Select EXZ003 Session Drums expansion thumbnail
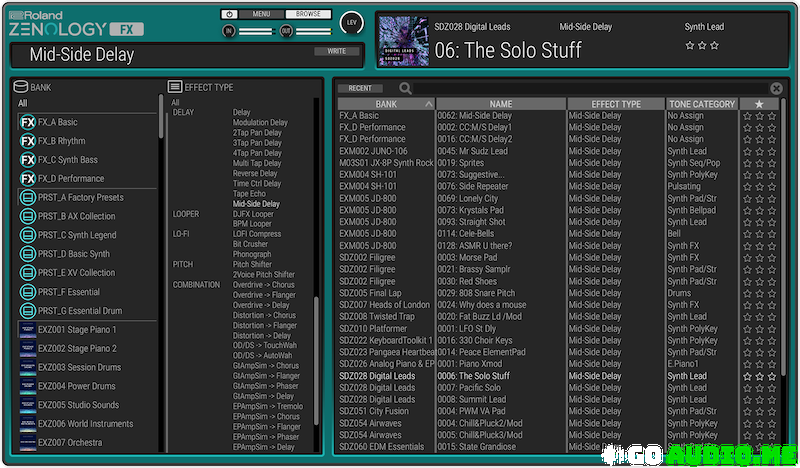 28,367
